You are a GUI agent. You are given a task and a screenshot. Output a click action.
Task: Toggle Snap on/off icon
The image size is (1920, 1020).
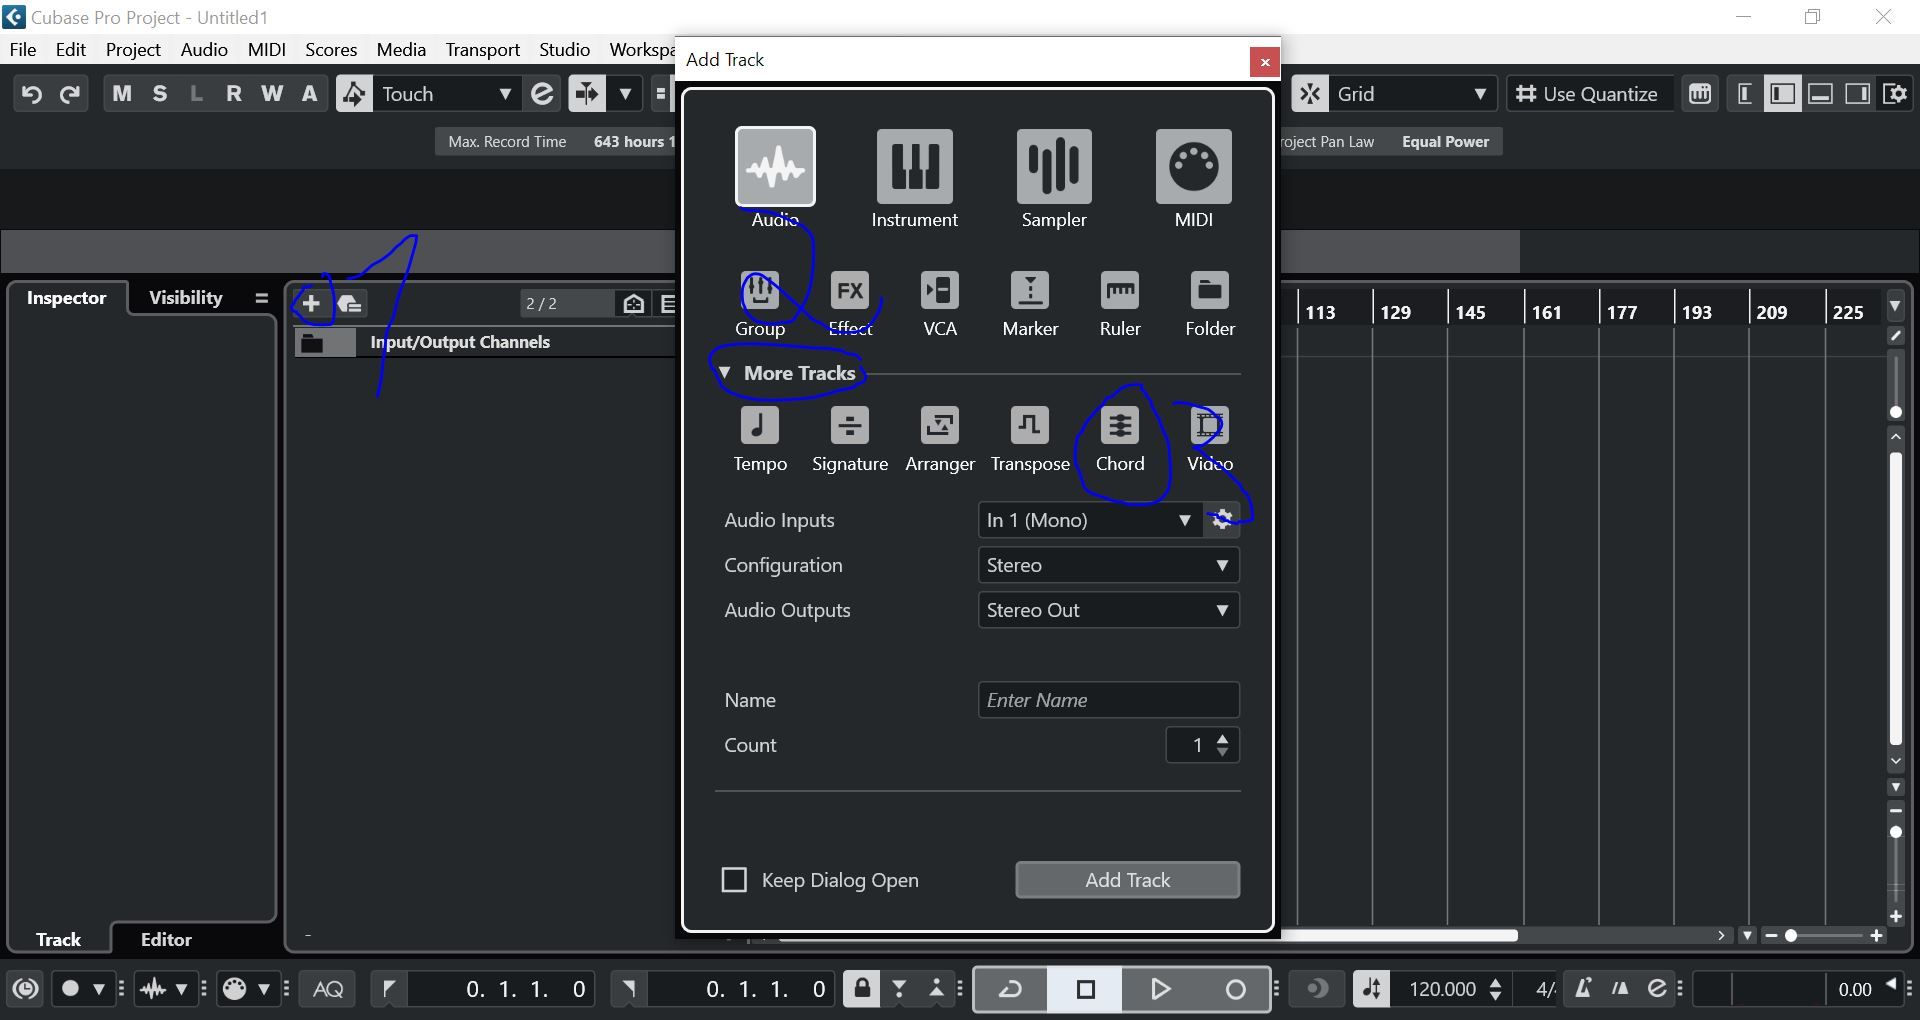1310,94
